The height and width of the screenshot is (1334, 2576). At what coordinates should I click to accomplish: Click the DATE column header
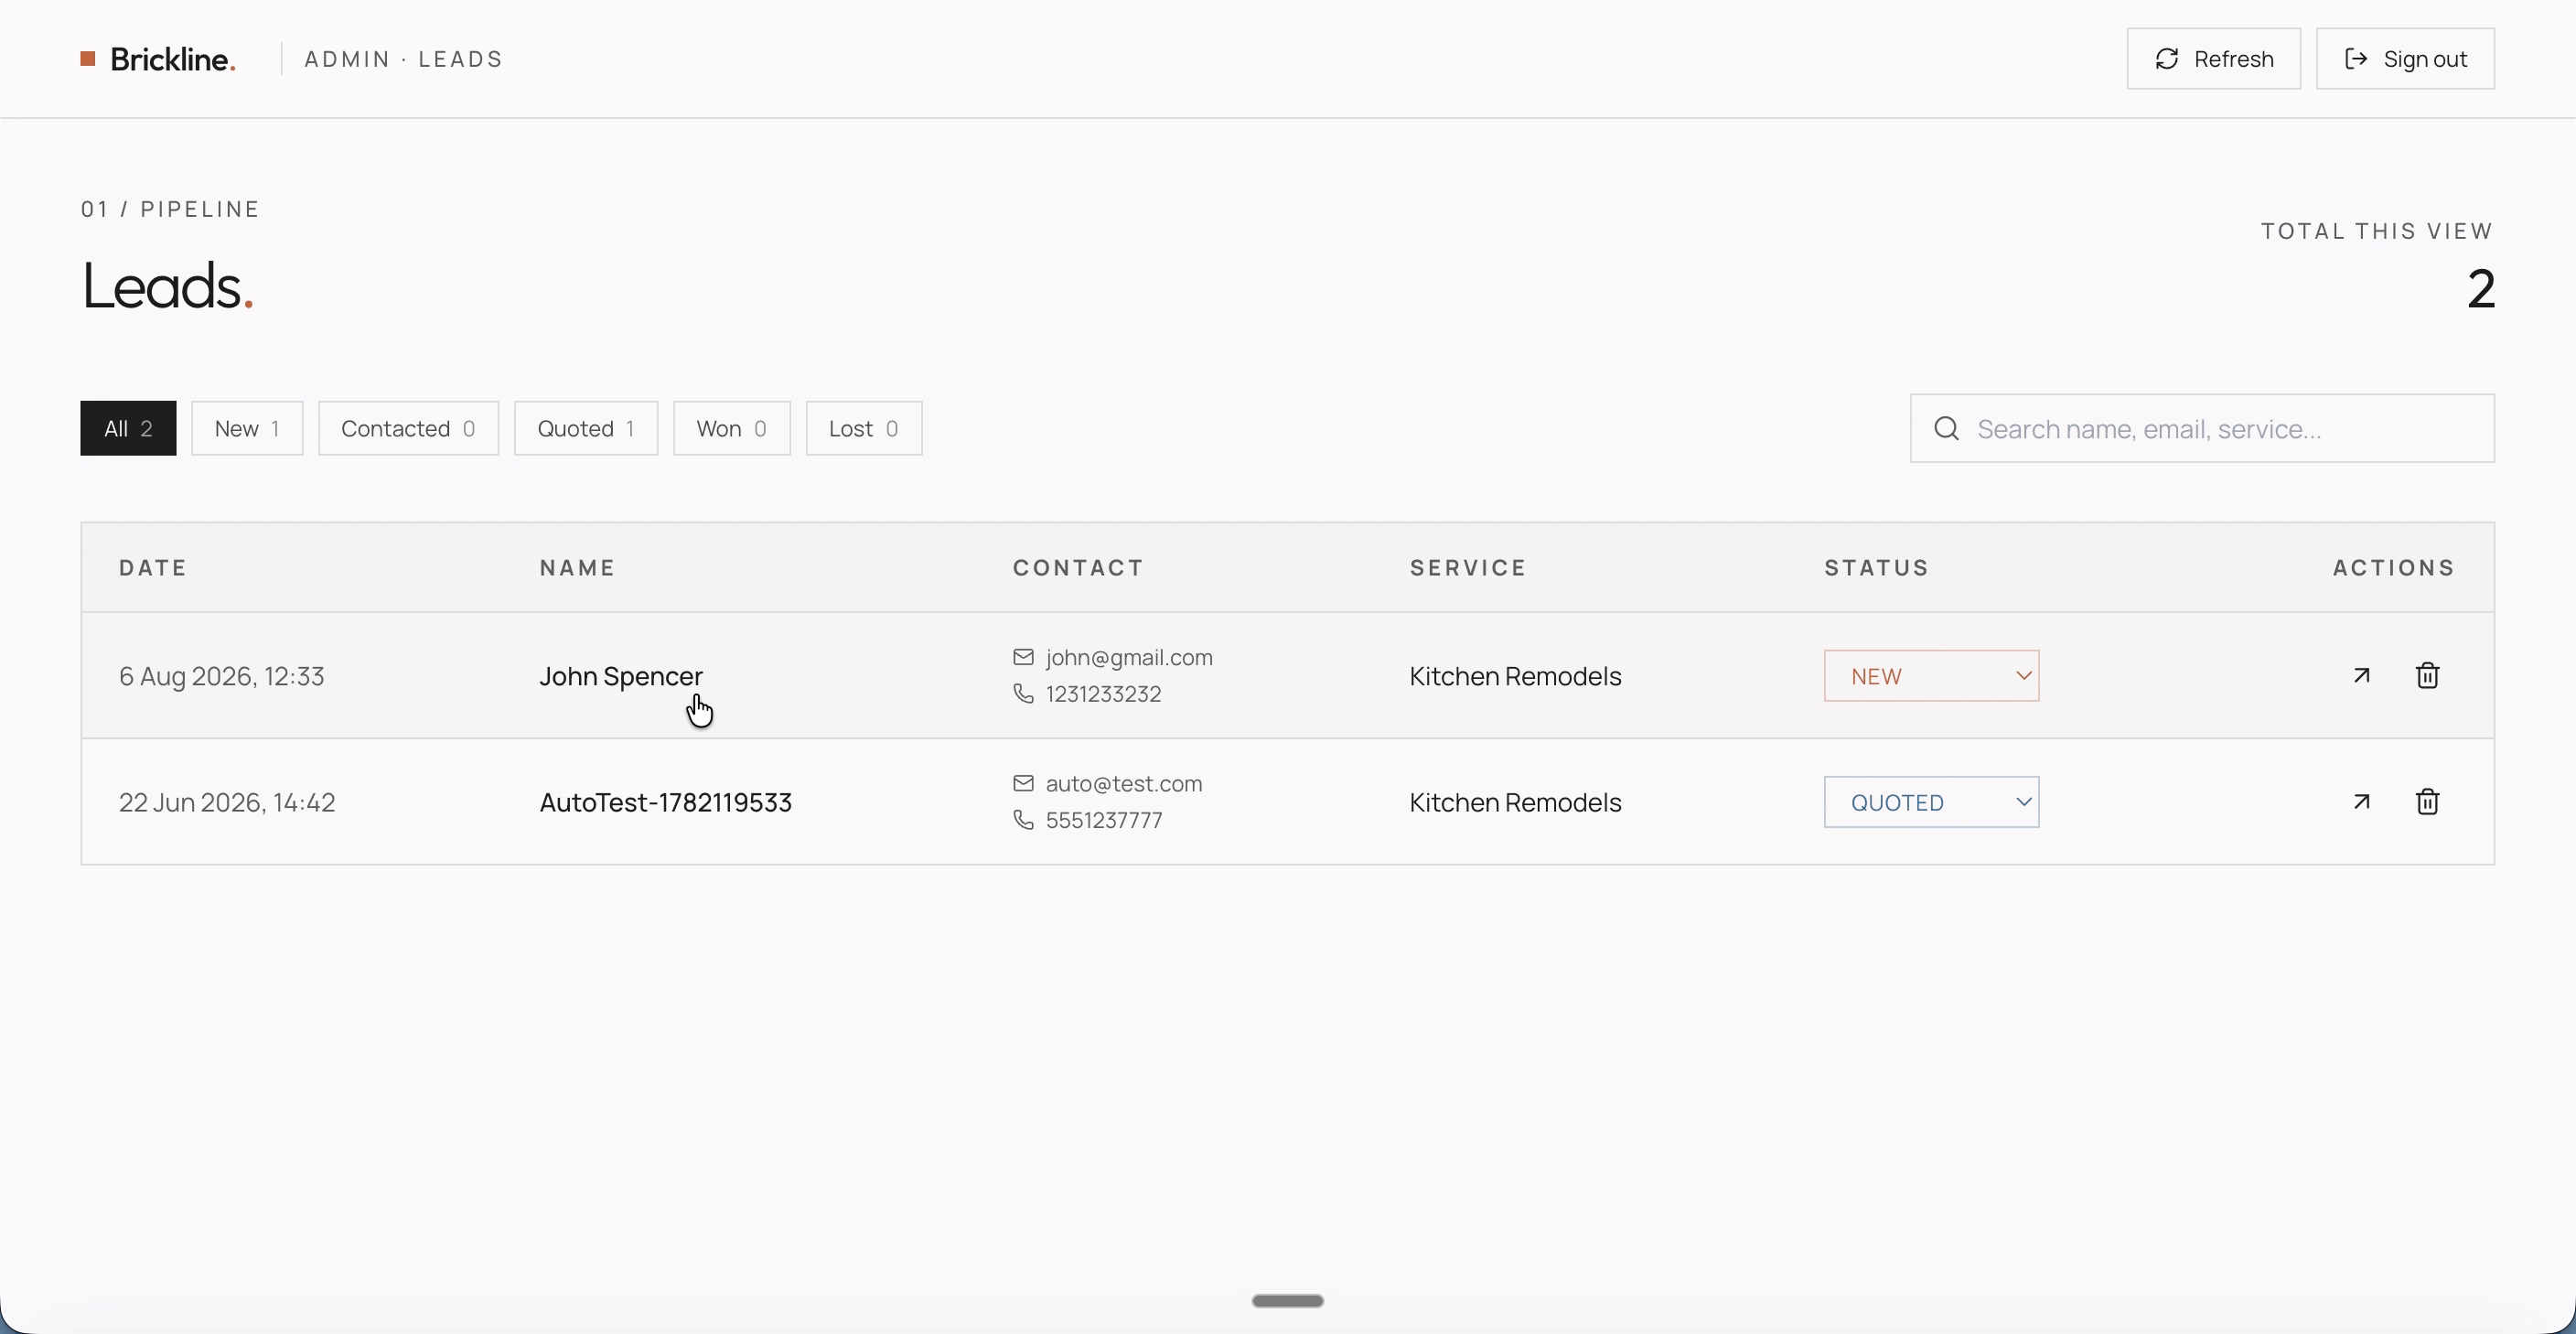pos(153,567)
